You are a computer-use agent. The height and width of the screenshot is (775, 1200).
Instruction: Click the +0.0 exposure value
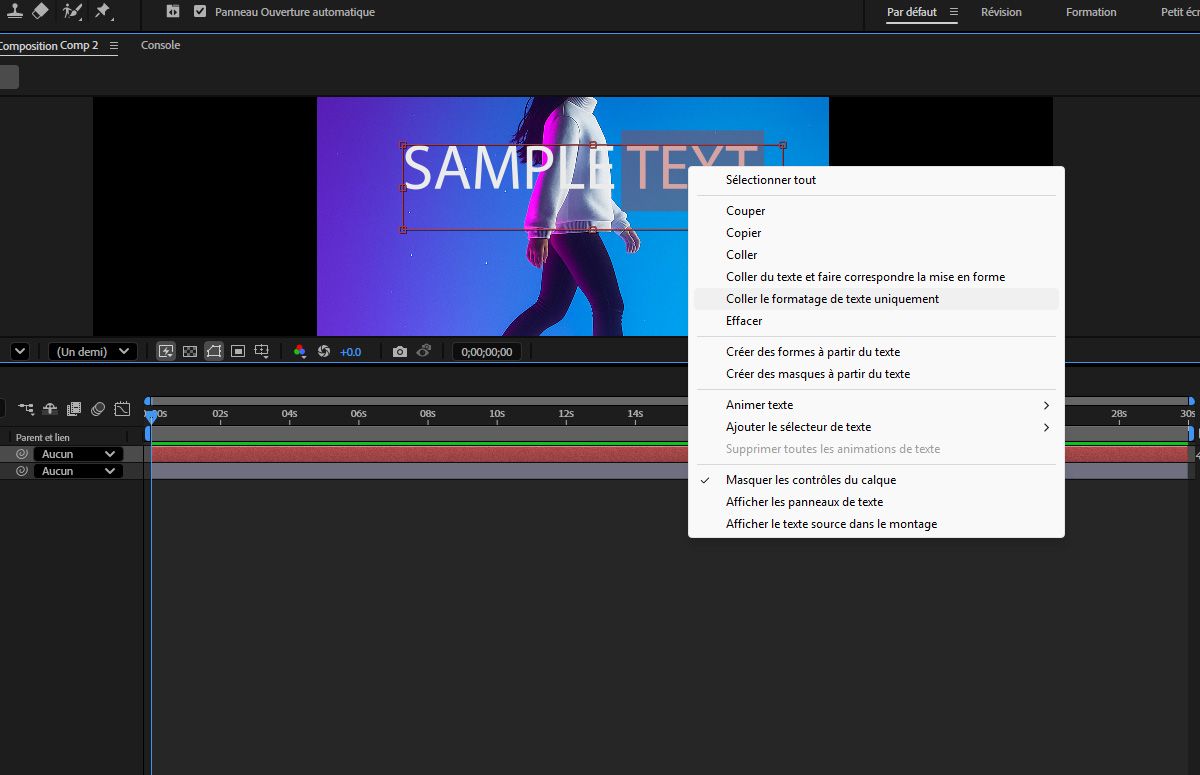pos(350,352)
